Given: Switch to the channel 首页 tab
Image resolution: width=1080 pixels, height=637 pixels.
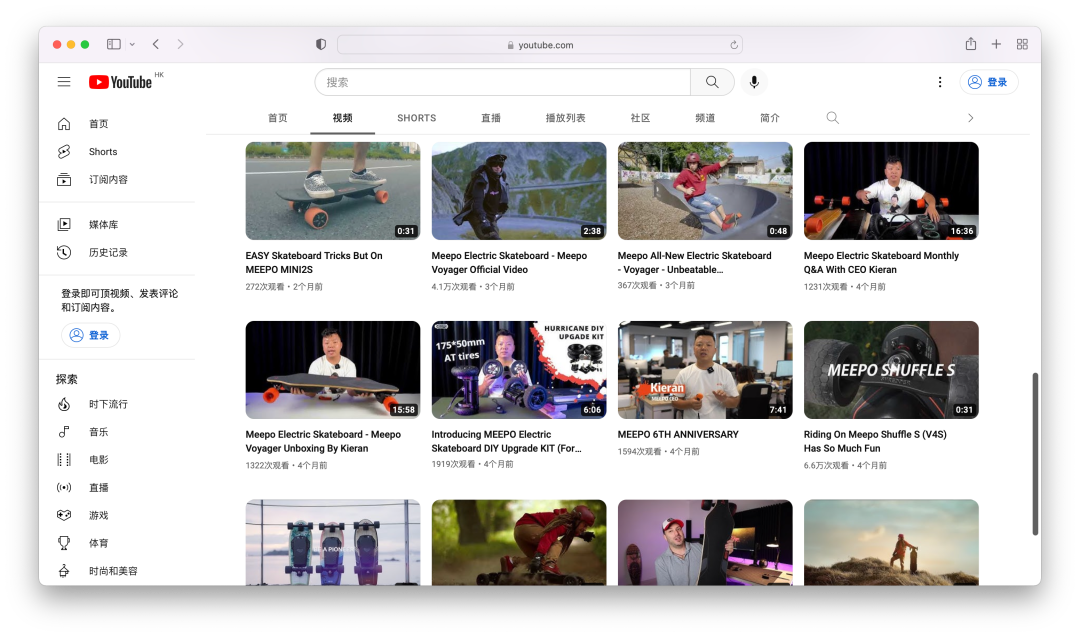Looking at the screenshot, I should 278,118.
